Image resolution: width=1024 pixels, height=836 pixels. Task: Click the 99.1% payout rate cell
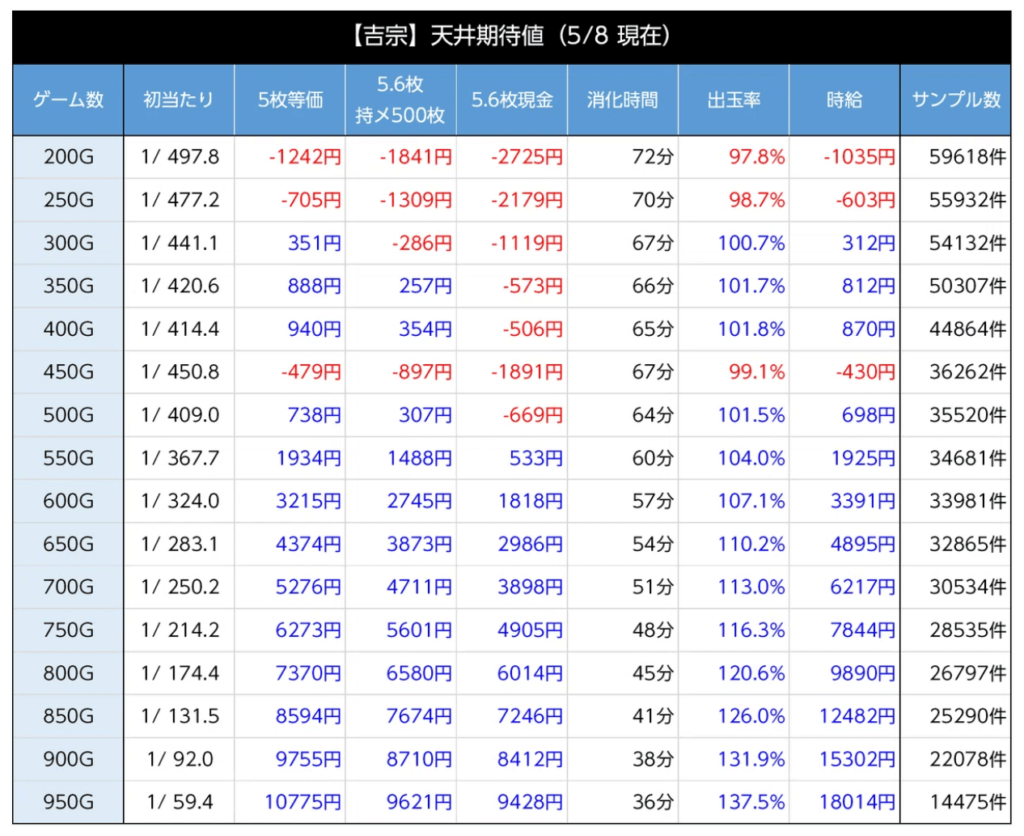[756, 372]
